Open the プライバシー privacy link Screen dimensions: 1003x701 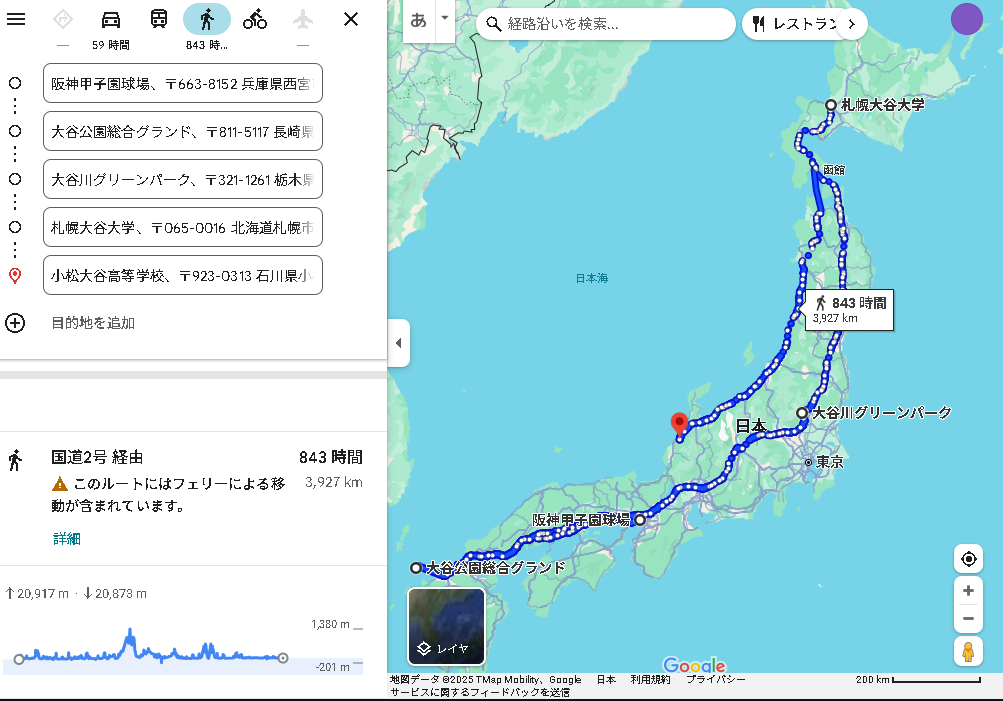coord(716,679)
